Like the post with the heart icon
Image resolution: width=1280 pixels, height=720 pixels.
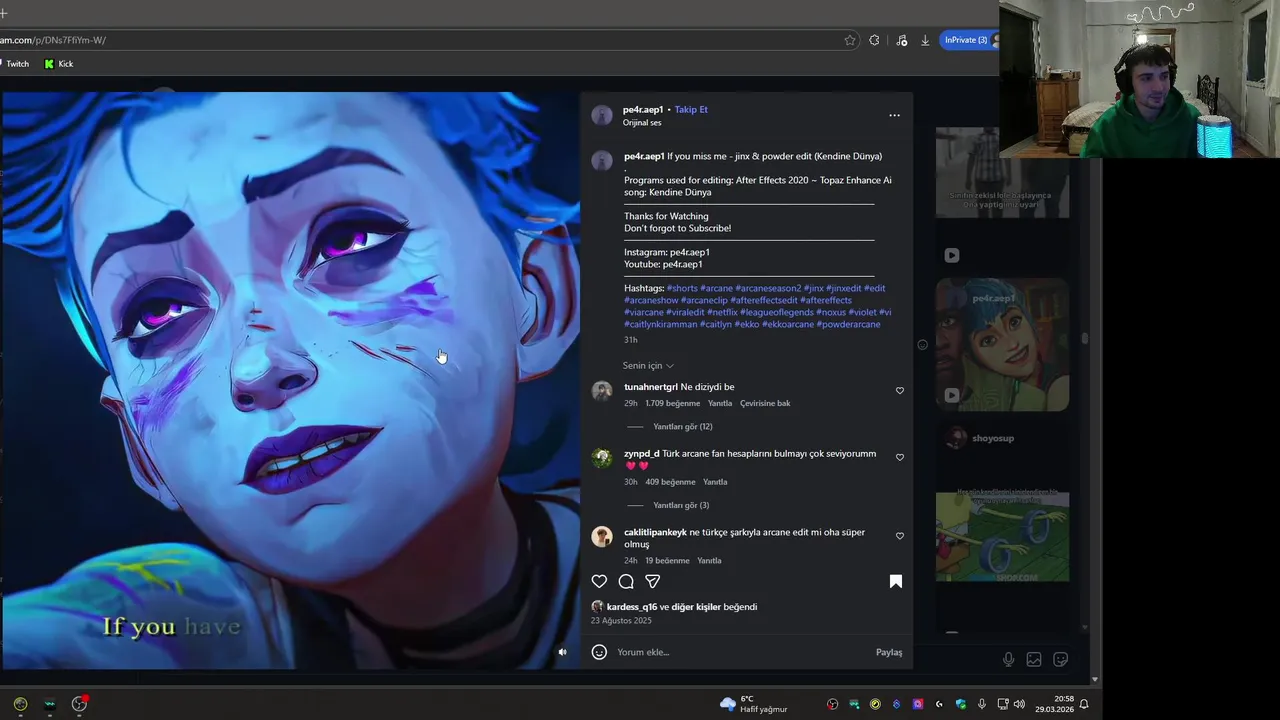599,581
